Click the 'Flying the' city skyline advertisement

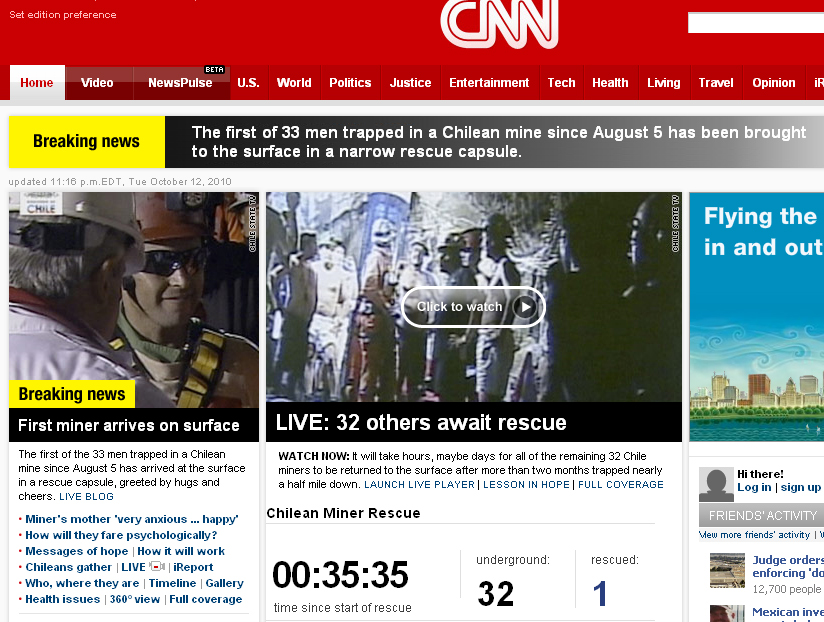click(x=757, y=317)
